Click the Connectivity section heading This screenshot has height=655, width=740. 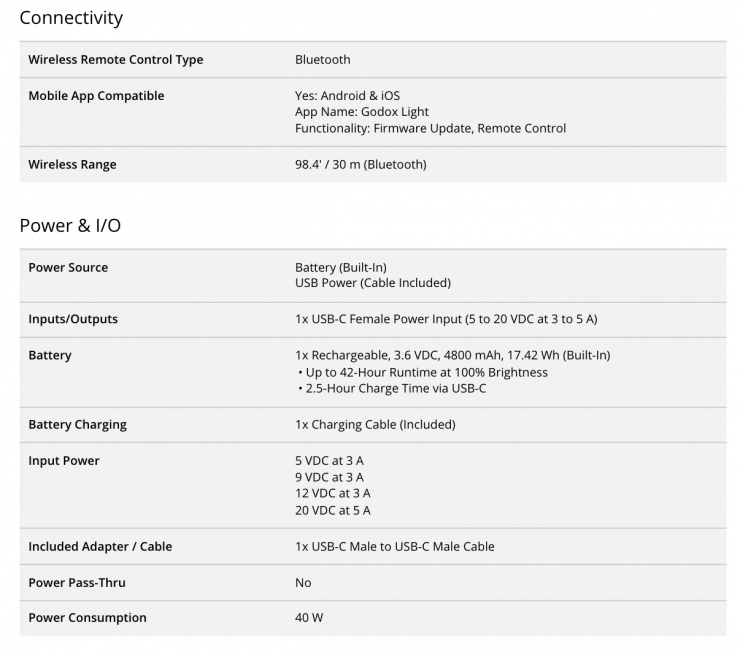point(71,18)
